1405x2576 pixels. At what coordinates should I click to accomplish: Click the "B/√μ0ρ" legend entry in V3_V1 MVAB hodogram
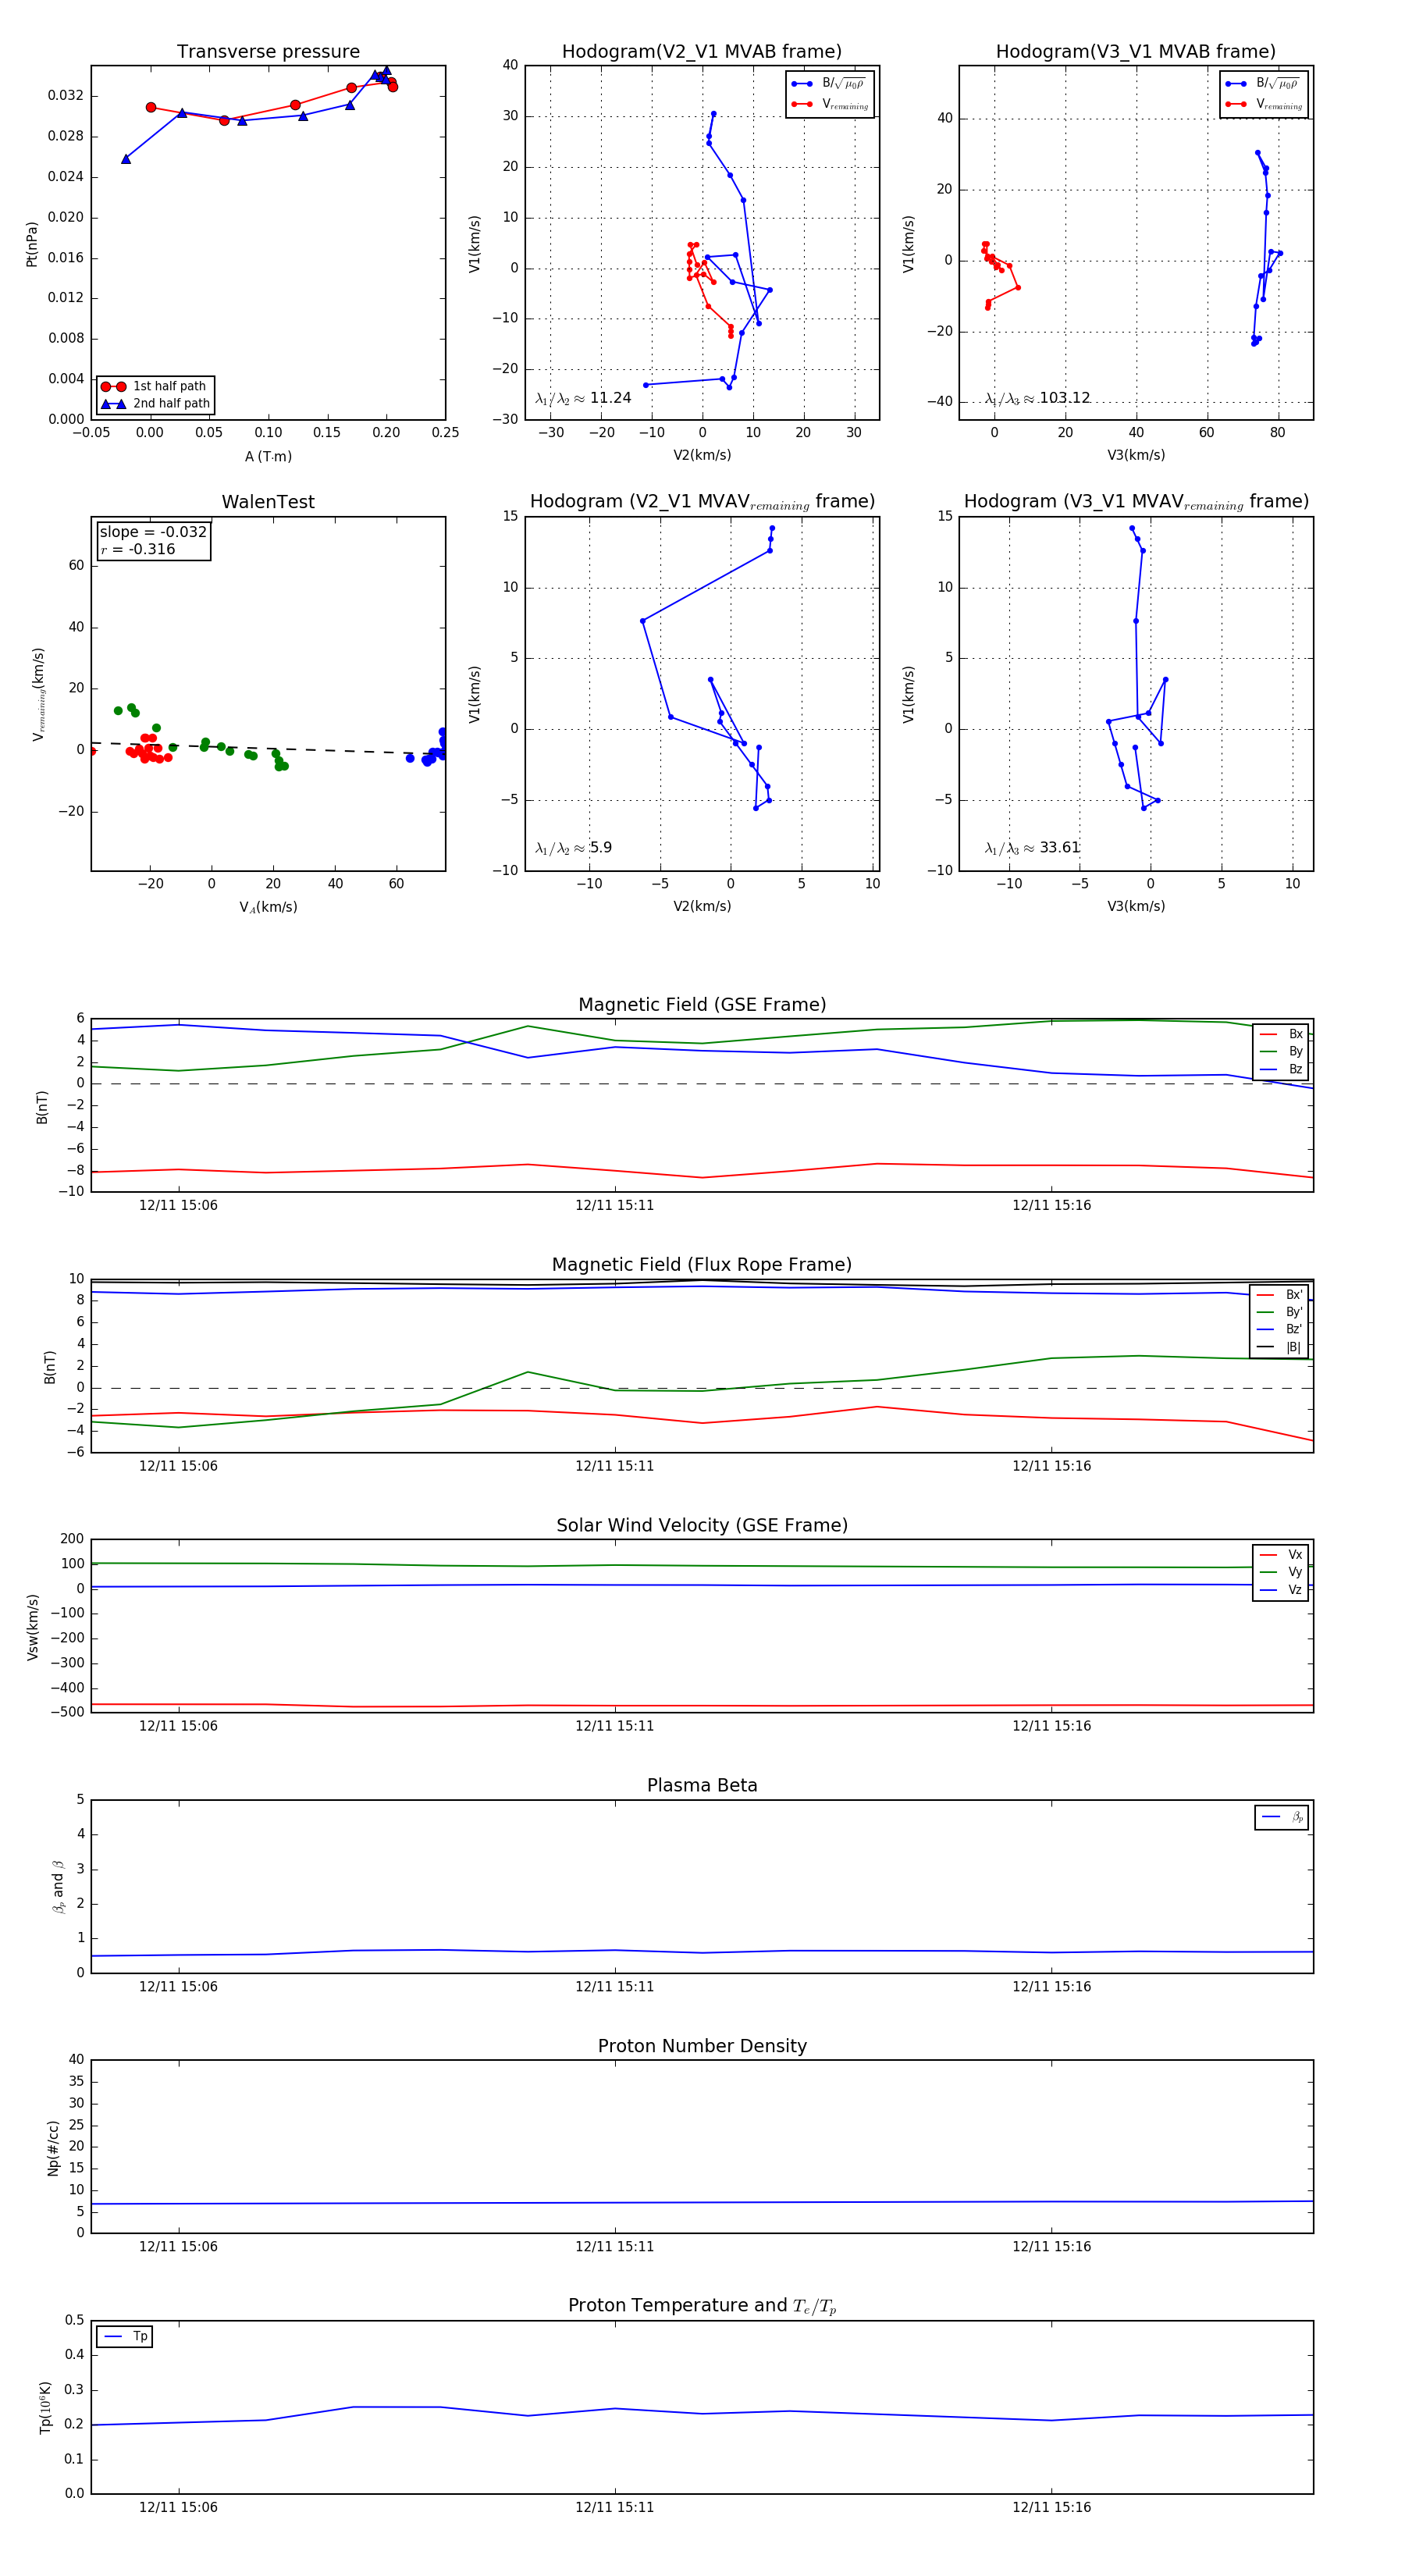point(1263,84)
